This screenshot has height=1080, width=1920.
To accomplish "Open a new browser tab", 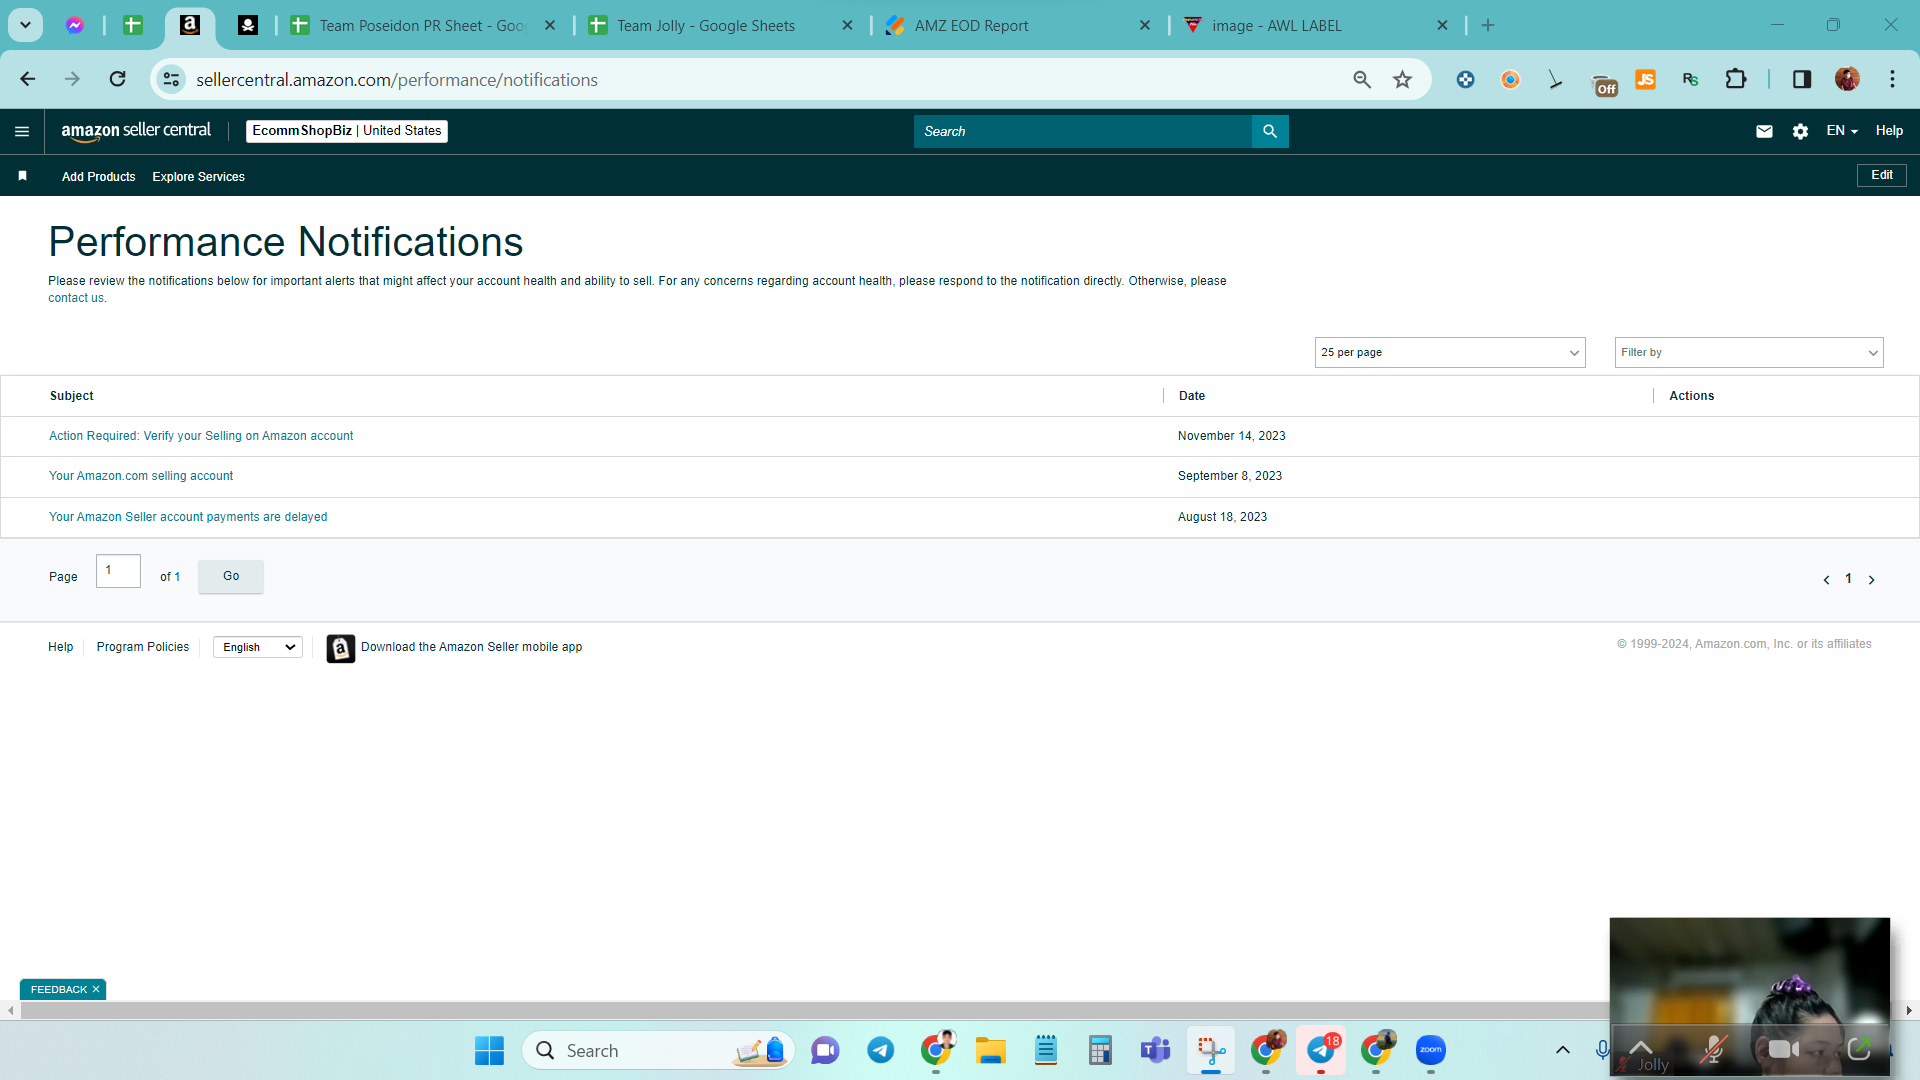I will click(x=1488, y=26).
